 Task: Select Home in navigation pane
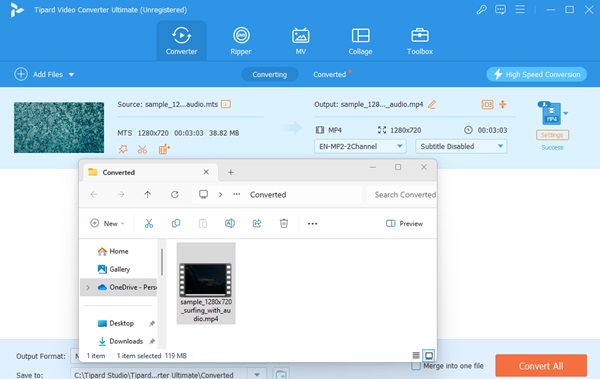click(x=119, y=251)
